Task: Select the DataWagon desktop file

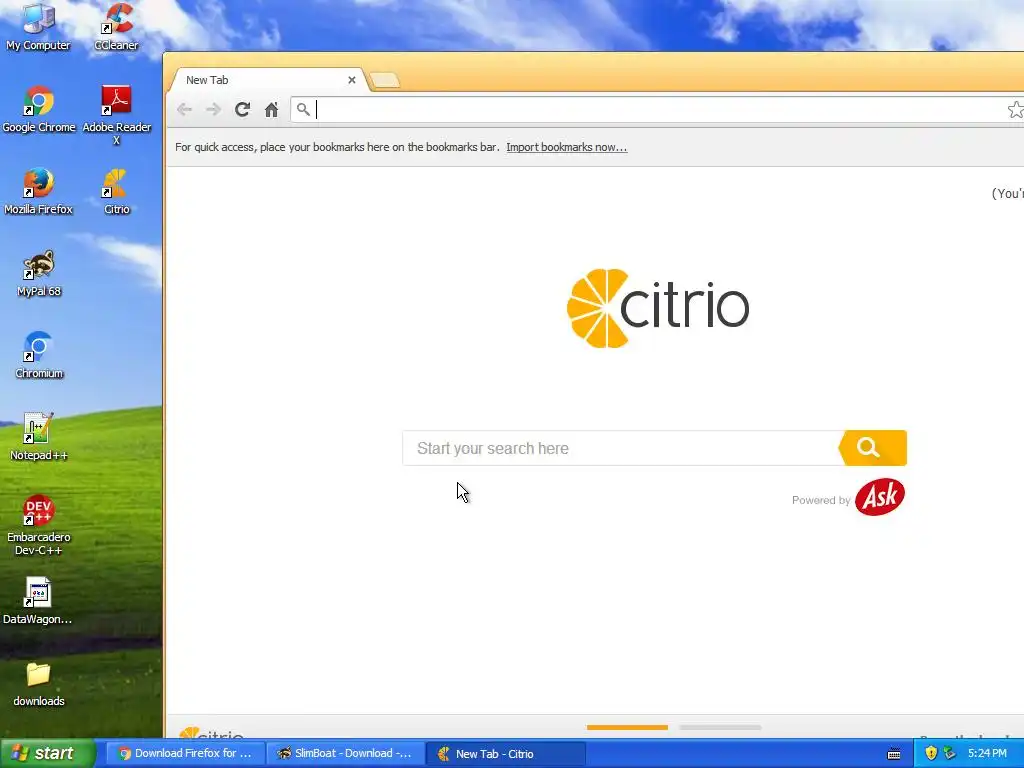Action: point(39,601)
